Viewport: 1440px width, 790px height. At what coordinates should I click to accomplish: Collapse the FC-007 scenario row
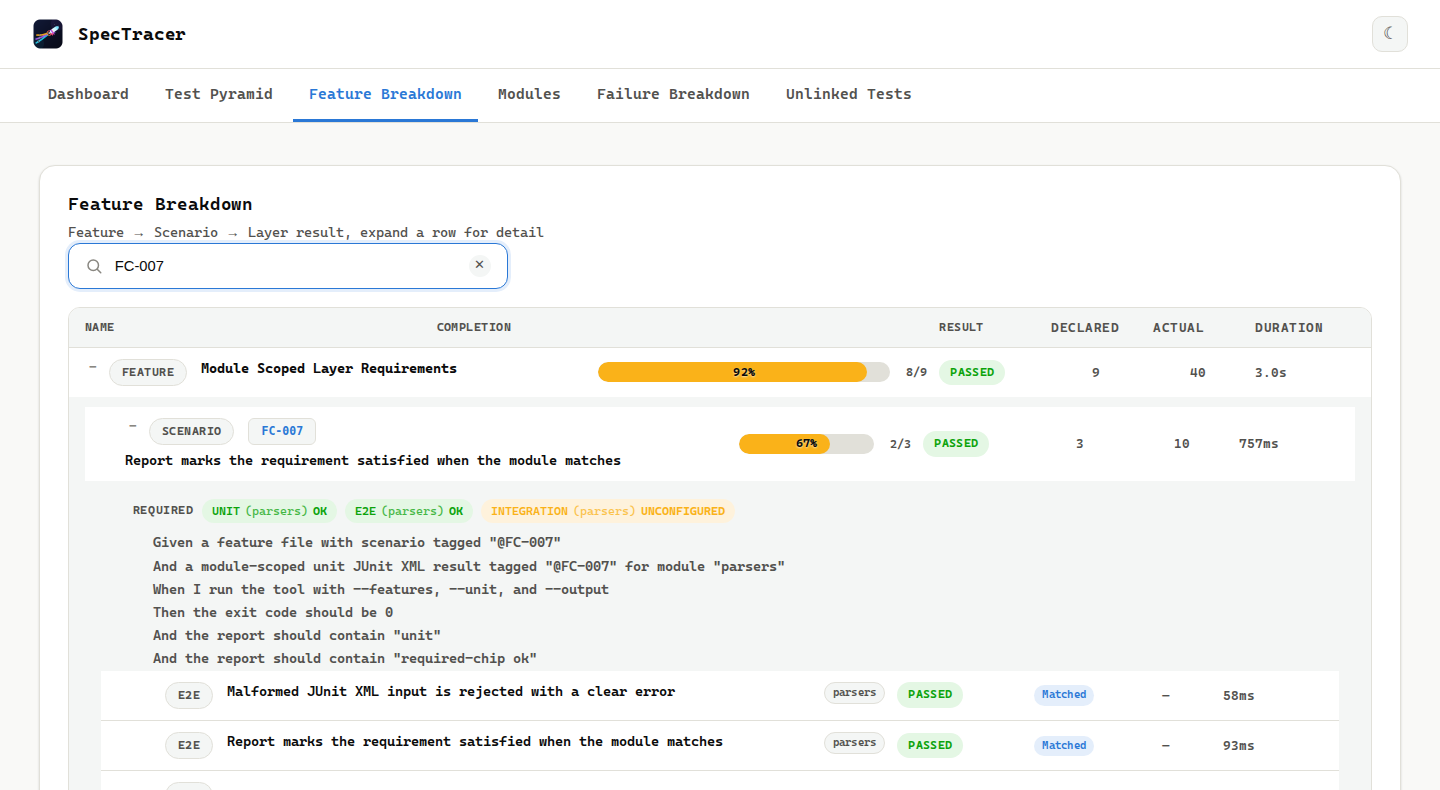(133, 427)
